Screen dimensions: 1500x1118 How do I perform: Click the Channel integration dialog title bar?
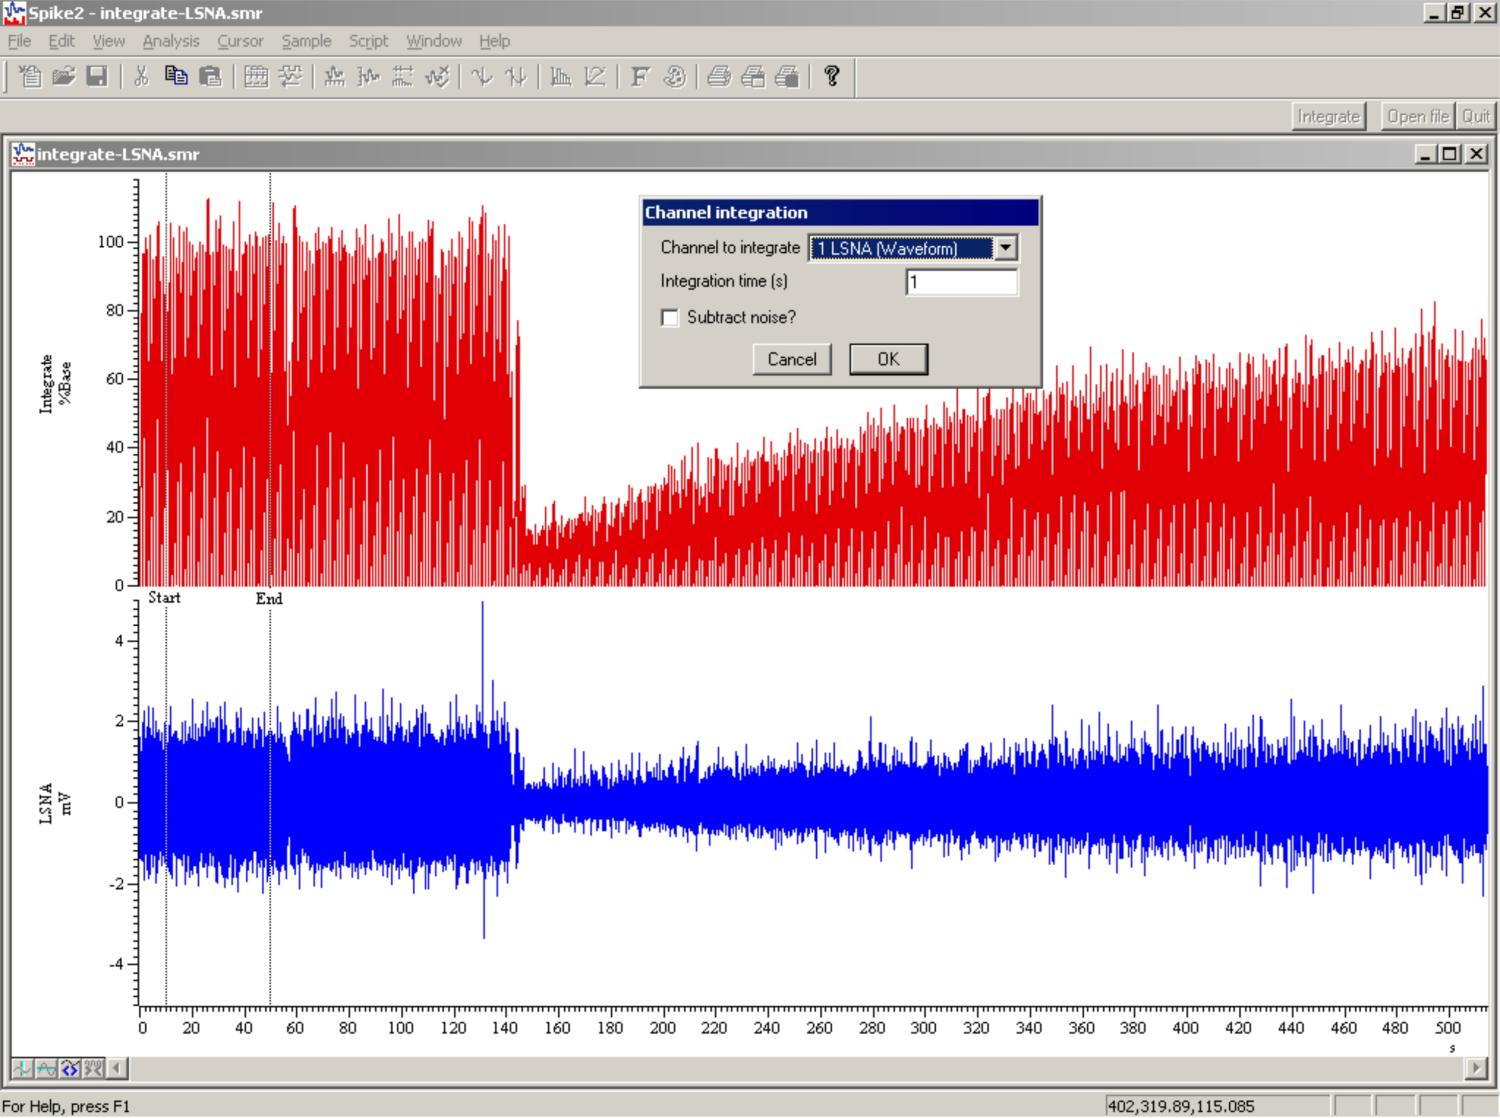pyautogui.click(x=840, y=212)
